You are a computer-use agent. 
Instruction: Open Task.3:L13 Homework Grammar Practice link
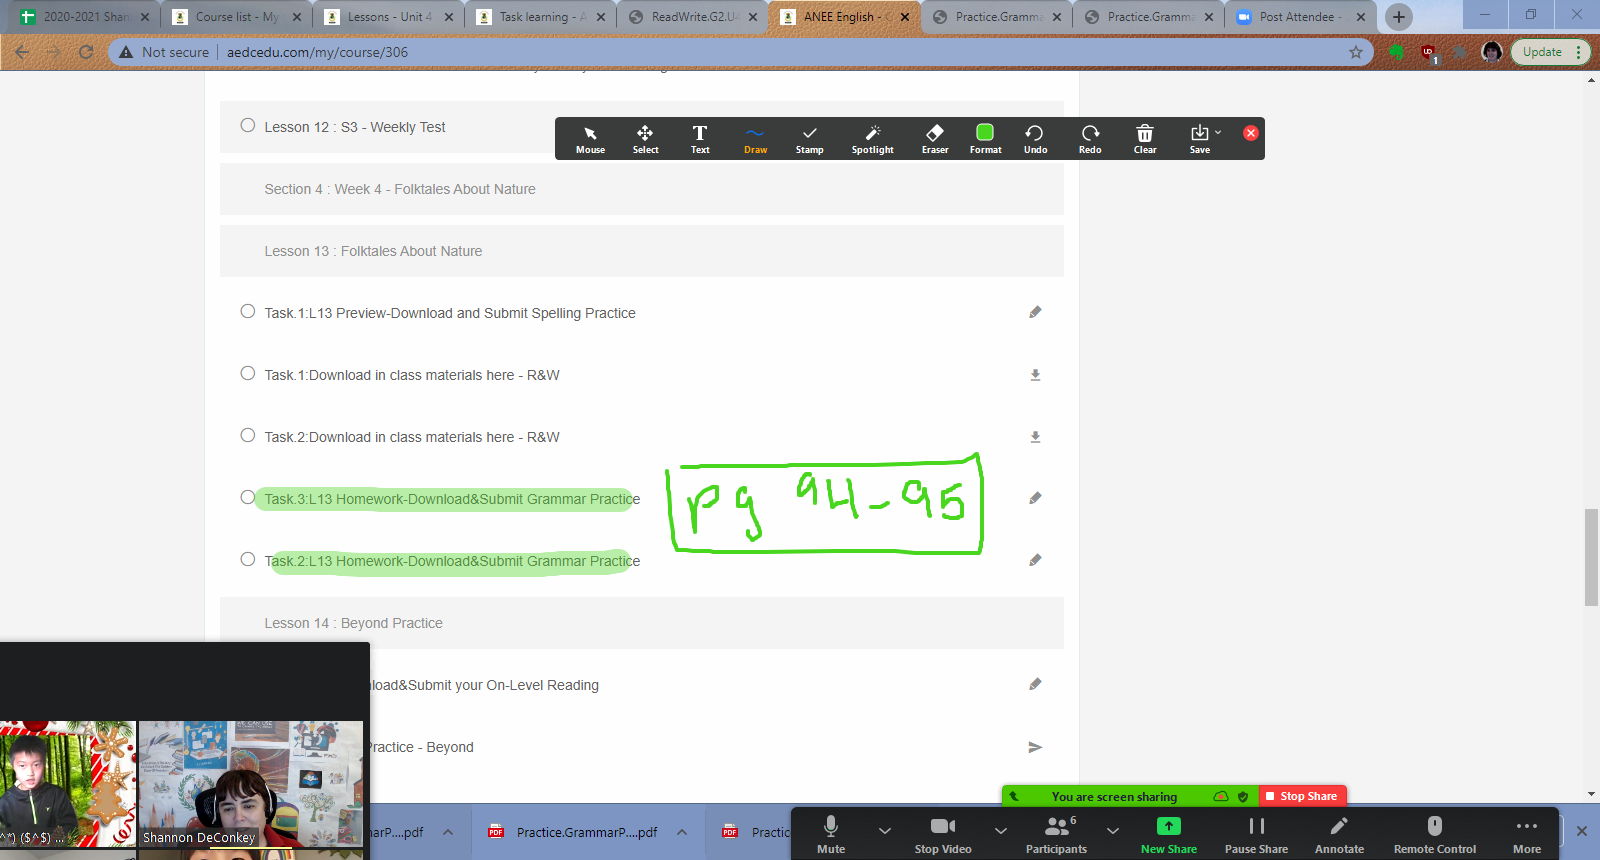coord(452,499)
